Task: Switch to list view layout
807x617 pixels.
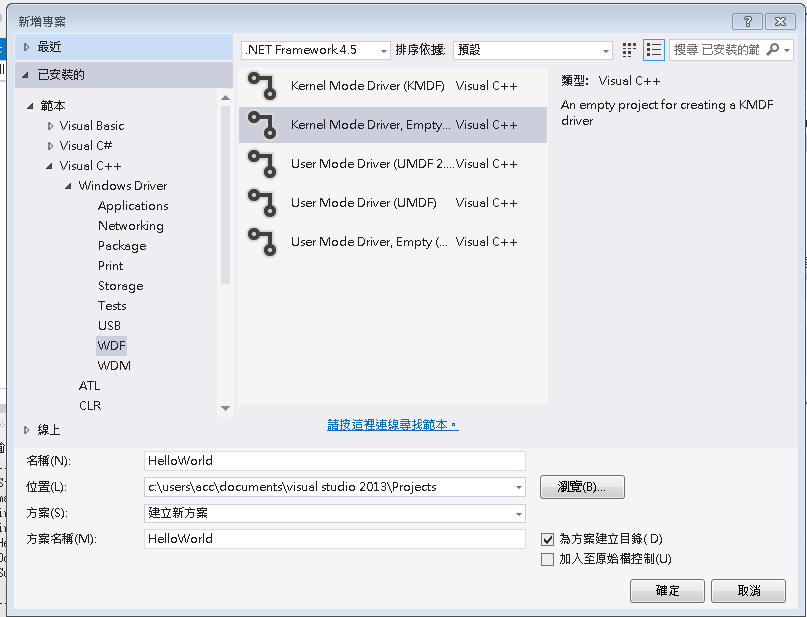Action: pos(654,50)
